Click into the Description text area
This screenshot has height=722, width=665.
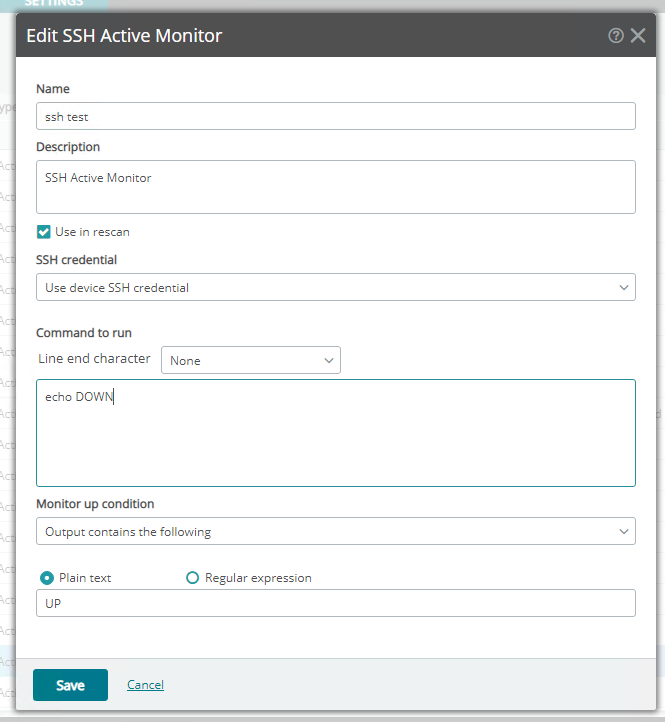pos(336,187)
